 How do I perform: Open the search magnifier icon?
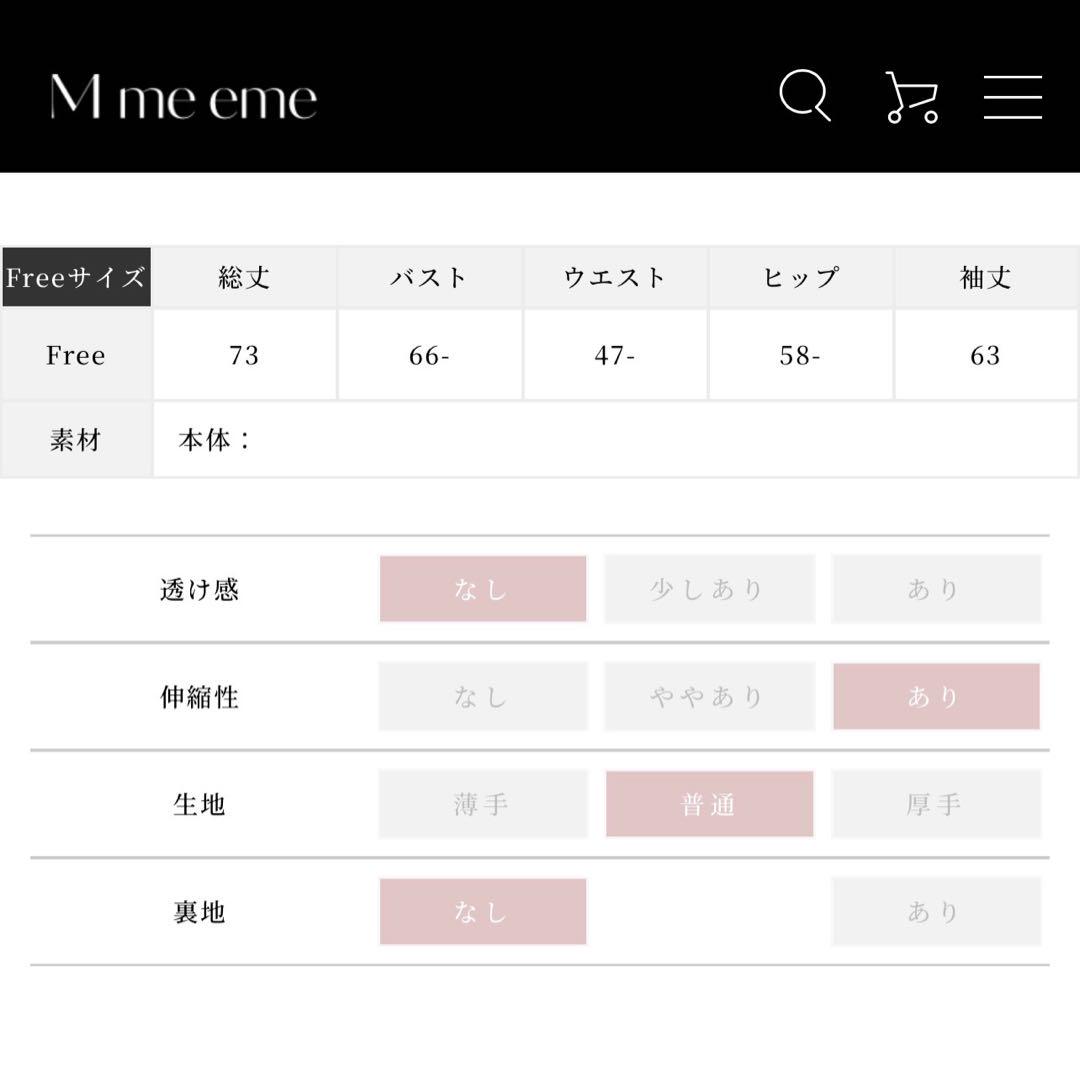tap(804, 95)
